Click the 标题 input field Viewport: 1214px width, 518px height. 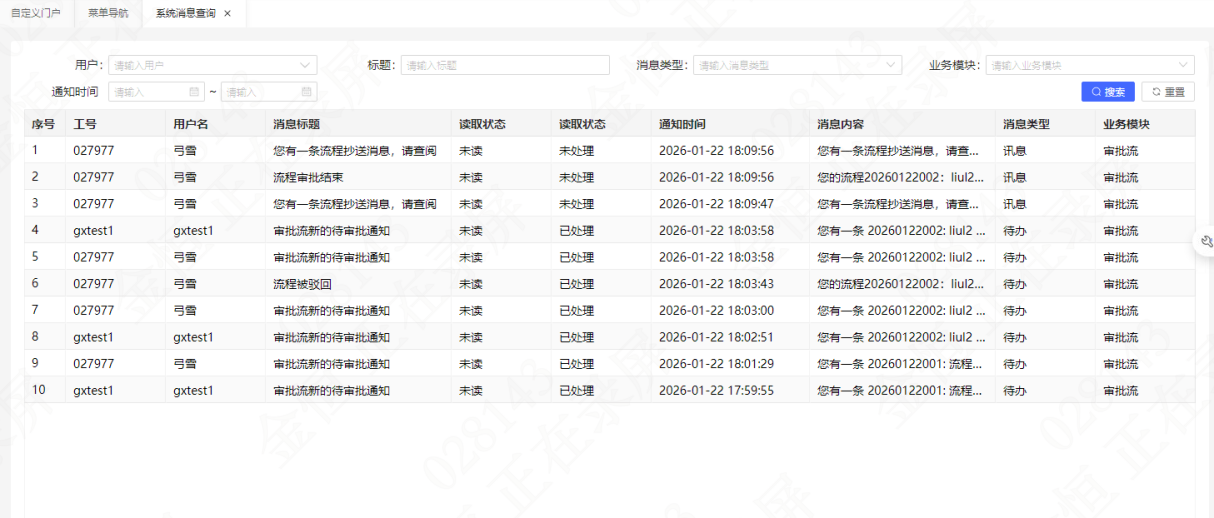tap(505, 65)
